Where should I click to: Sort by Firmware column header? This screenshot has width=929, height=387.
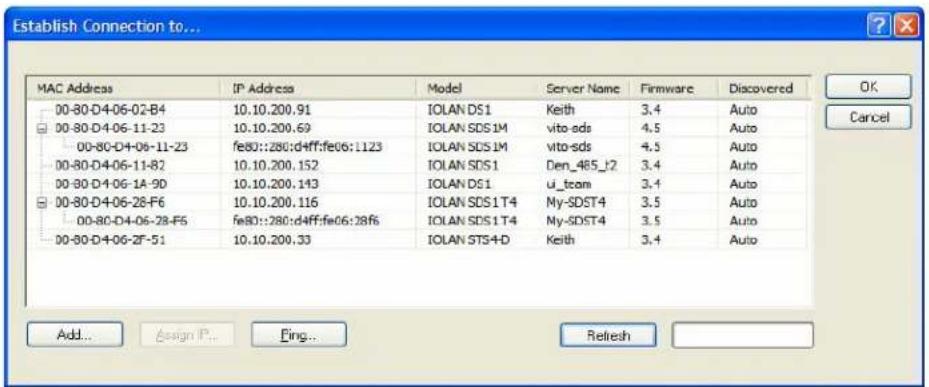pos(674,88)
